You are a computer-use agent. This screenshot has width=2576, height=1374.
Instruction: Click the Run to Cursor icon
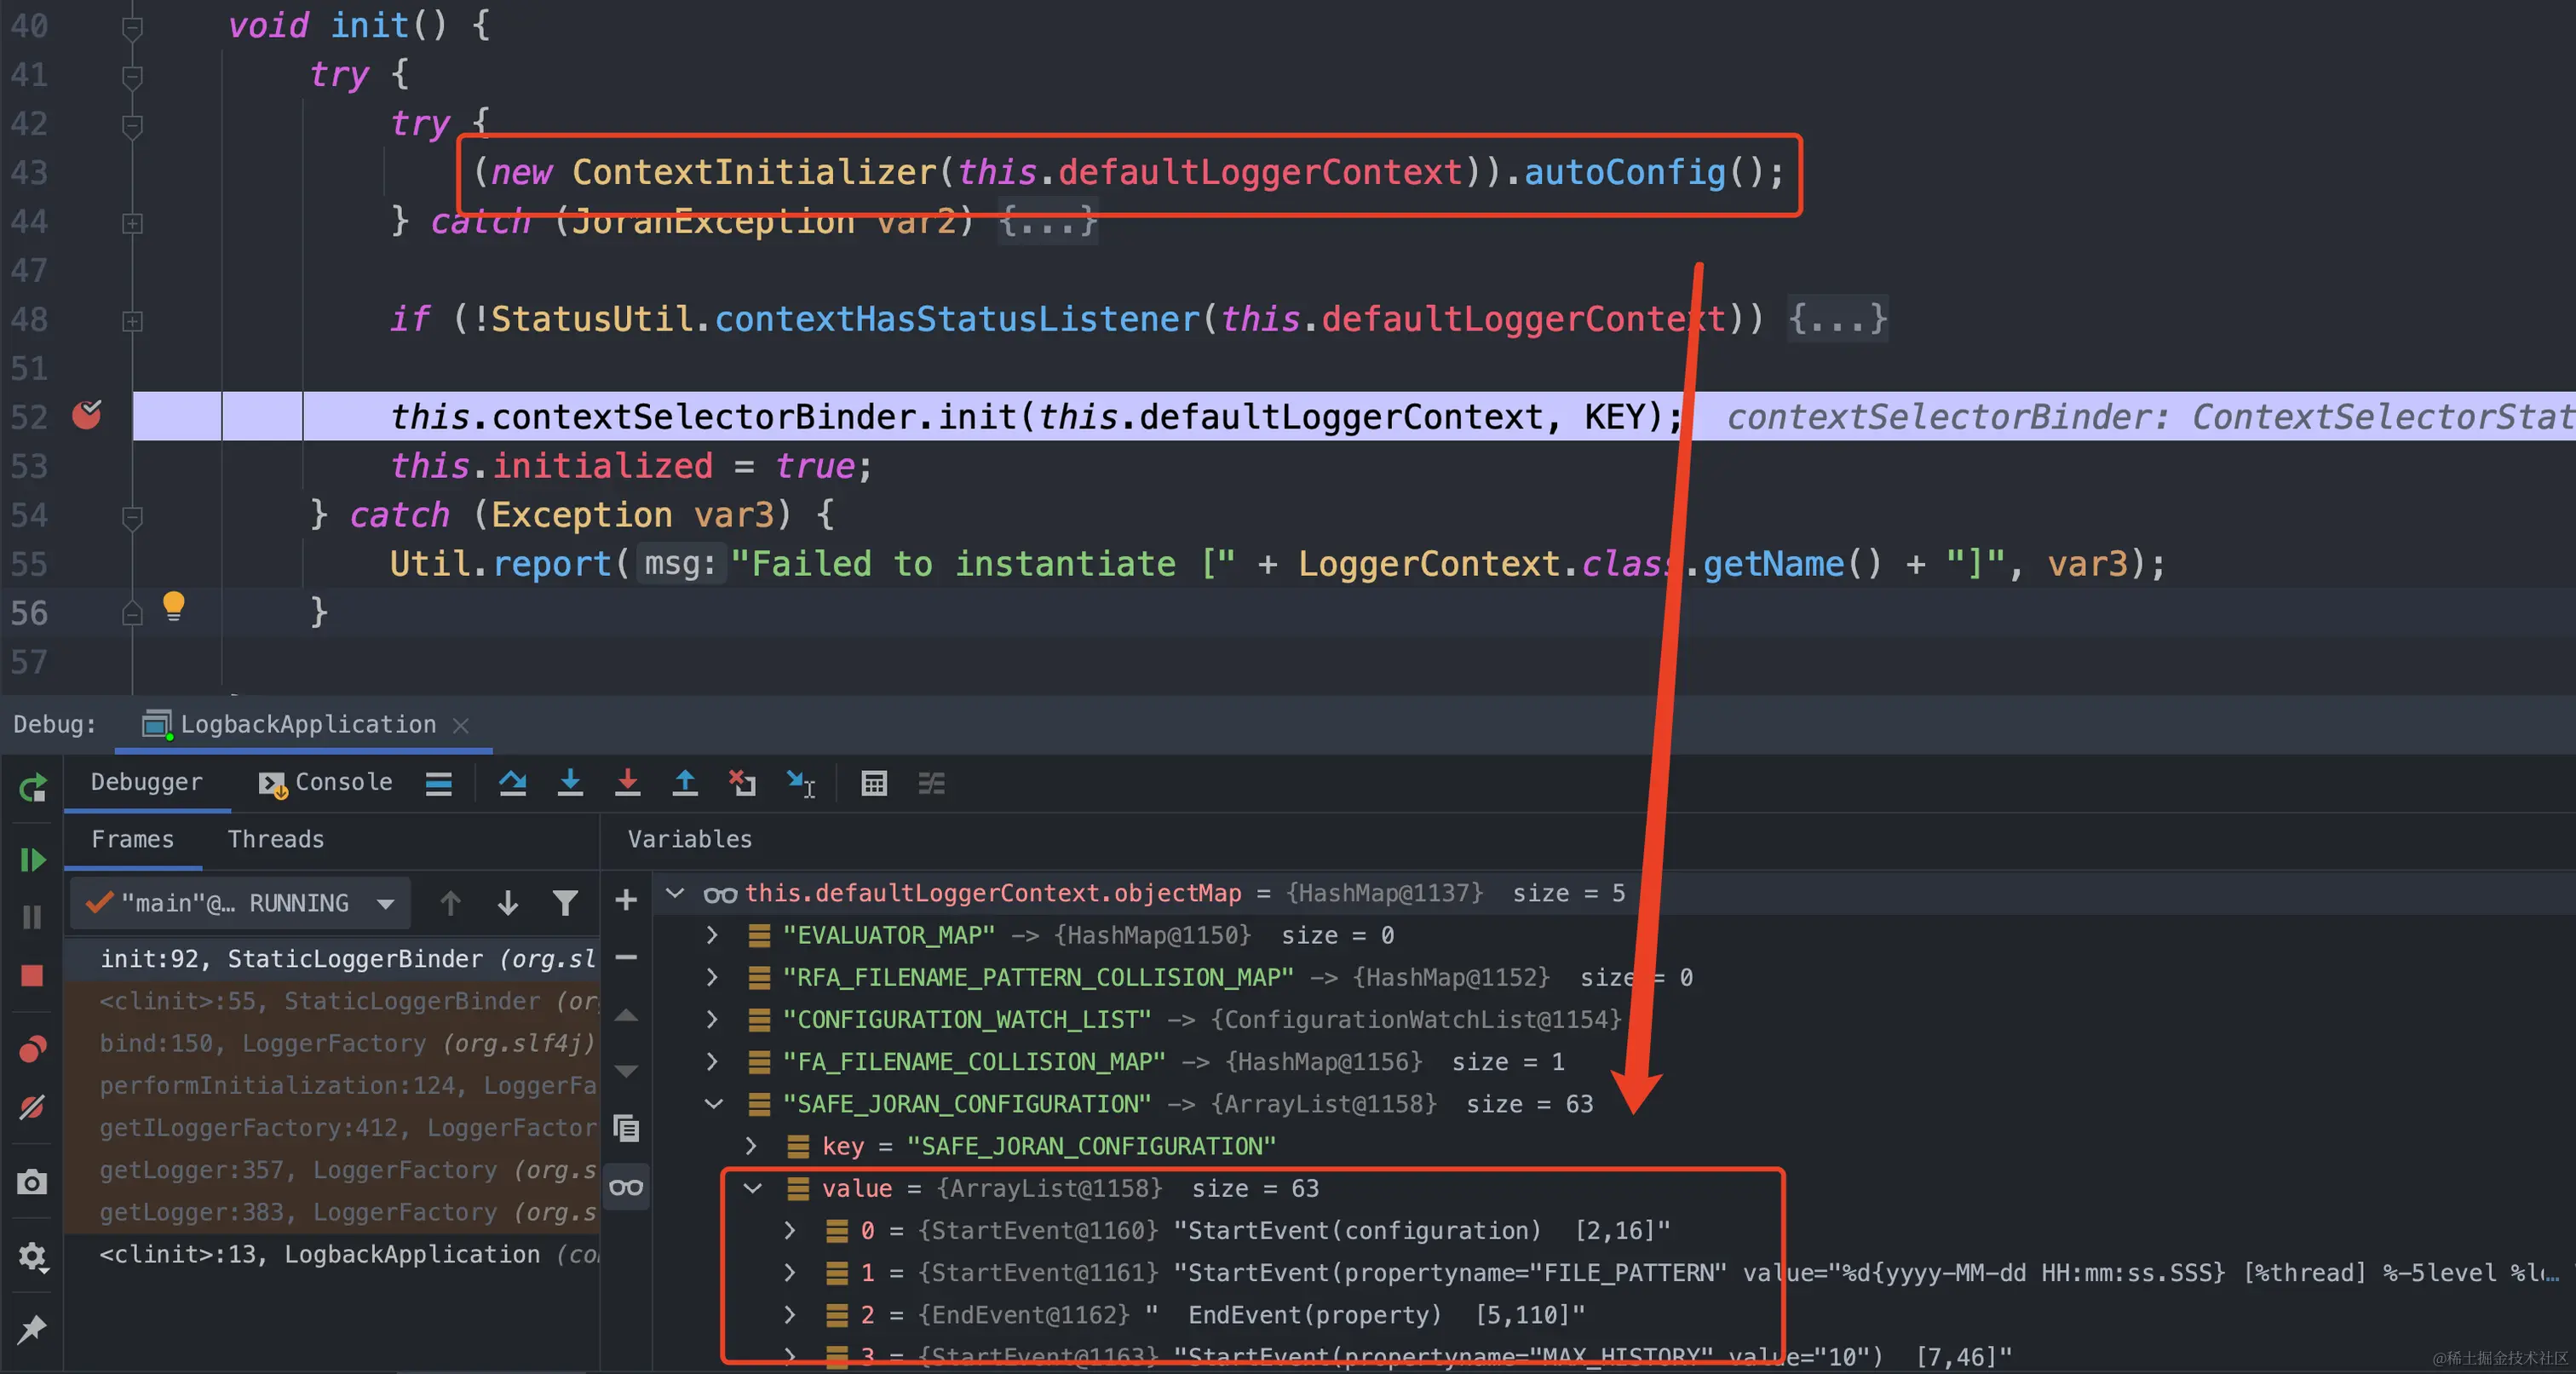click(x=801, y=783)
